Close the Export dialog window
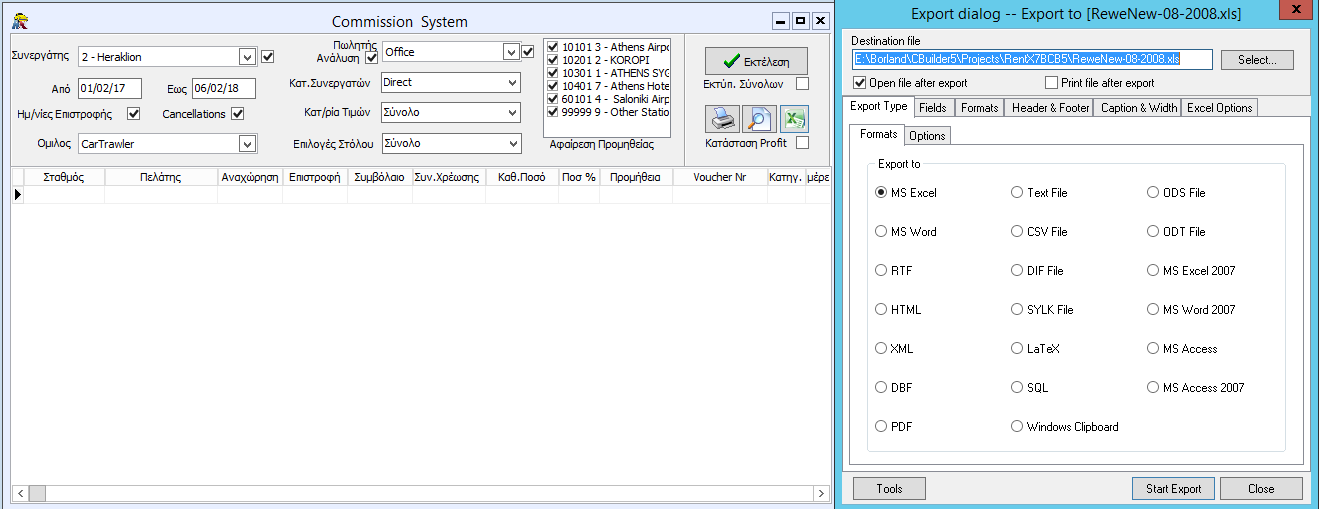 [x=1296, y=13]
